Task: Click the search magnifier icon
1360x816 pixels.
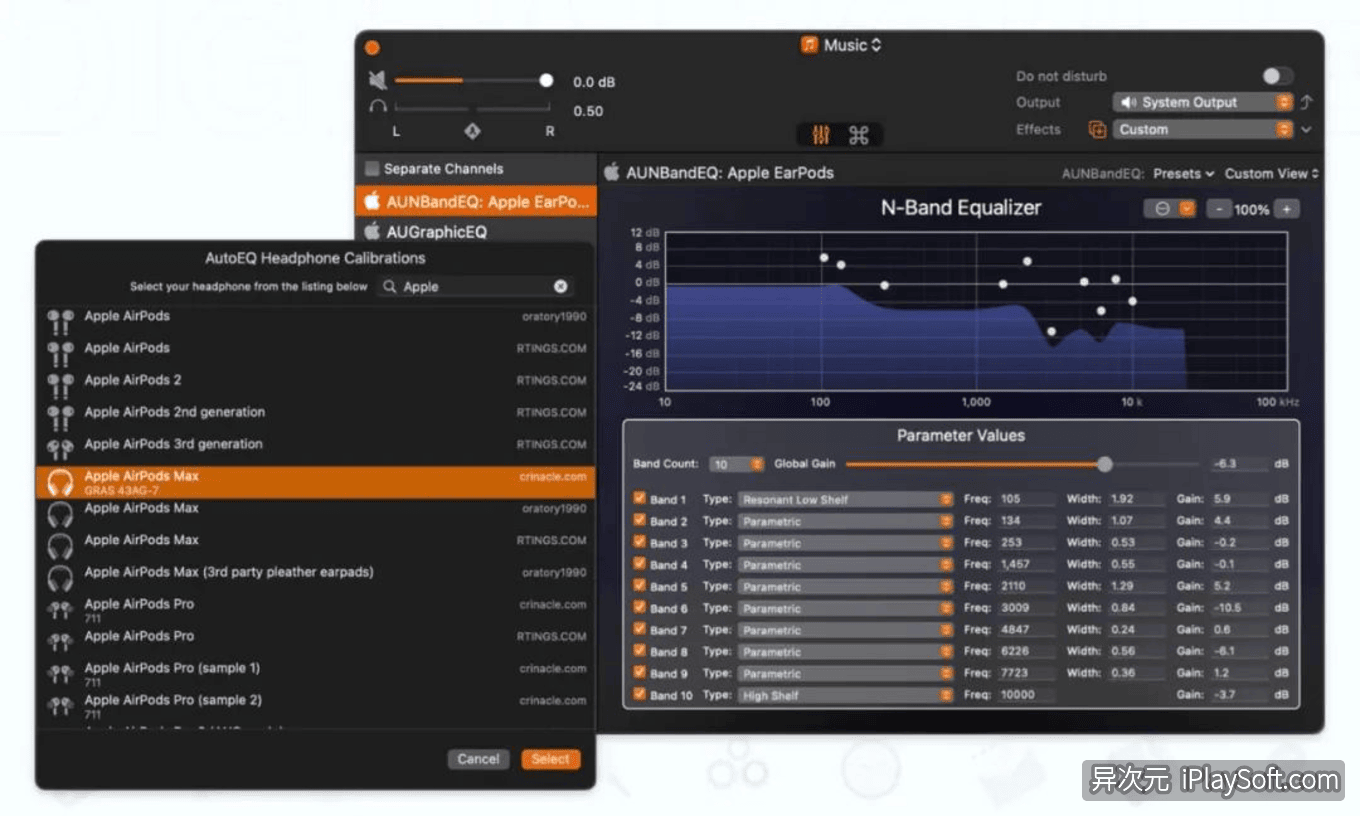Action: (x=390, y=287)
